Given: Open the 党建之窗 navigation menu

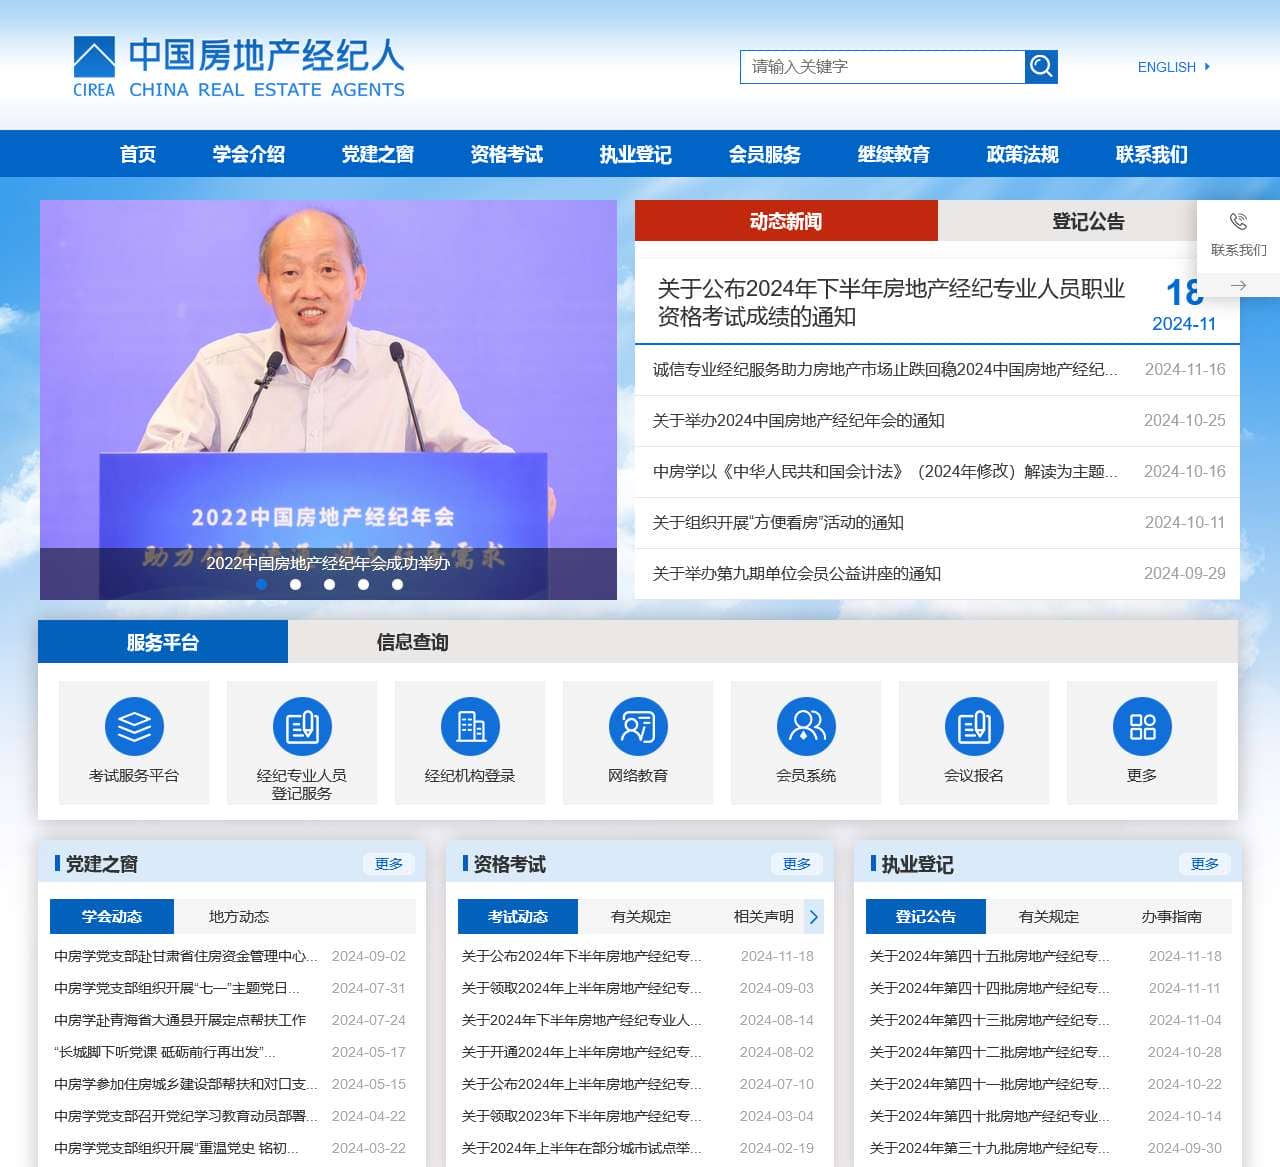Looking at the screenshot, I should click(377, 154).
